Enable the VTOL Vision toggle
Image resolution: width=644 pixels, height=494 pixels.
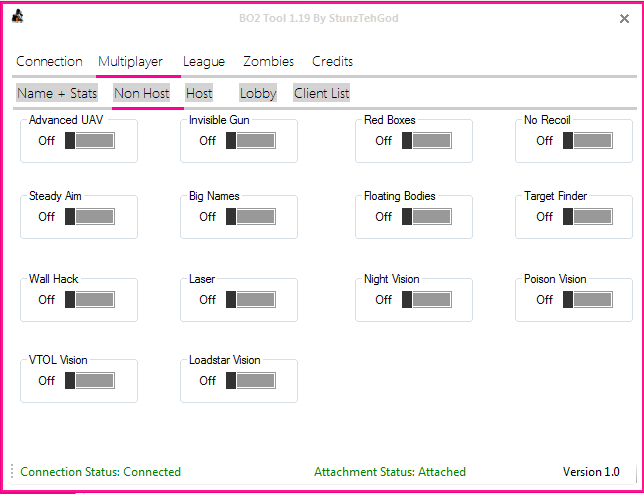[90, 381]
